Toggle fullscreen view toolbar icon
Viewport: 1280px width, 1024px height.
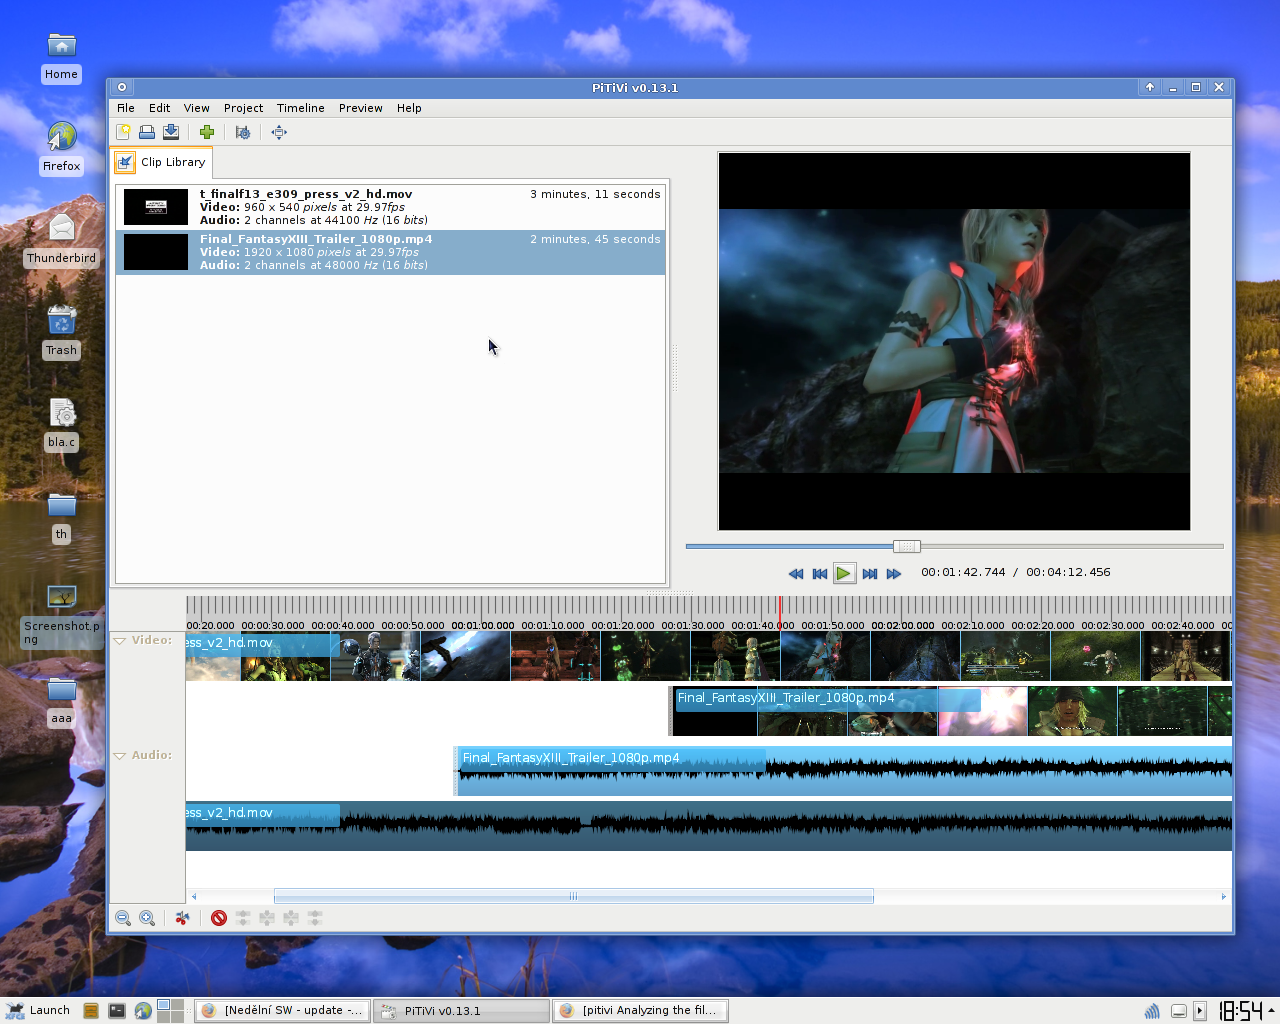279,132
